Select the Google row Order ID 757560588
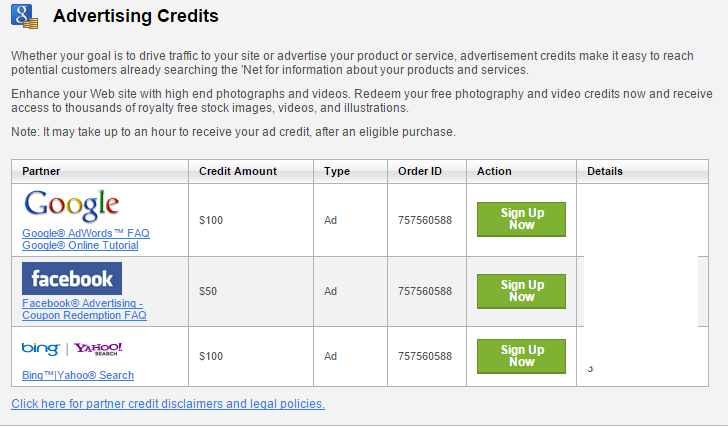The height and width of the screenshot is (427, 728). tap(425, 220)
